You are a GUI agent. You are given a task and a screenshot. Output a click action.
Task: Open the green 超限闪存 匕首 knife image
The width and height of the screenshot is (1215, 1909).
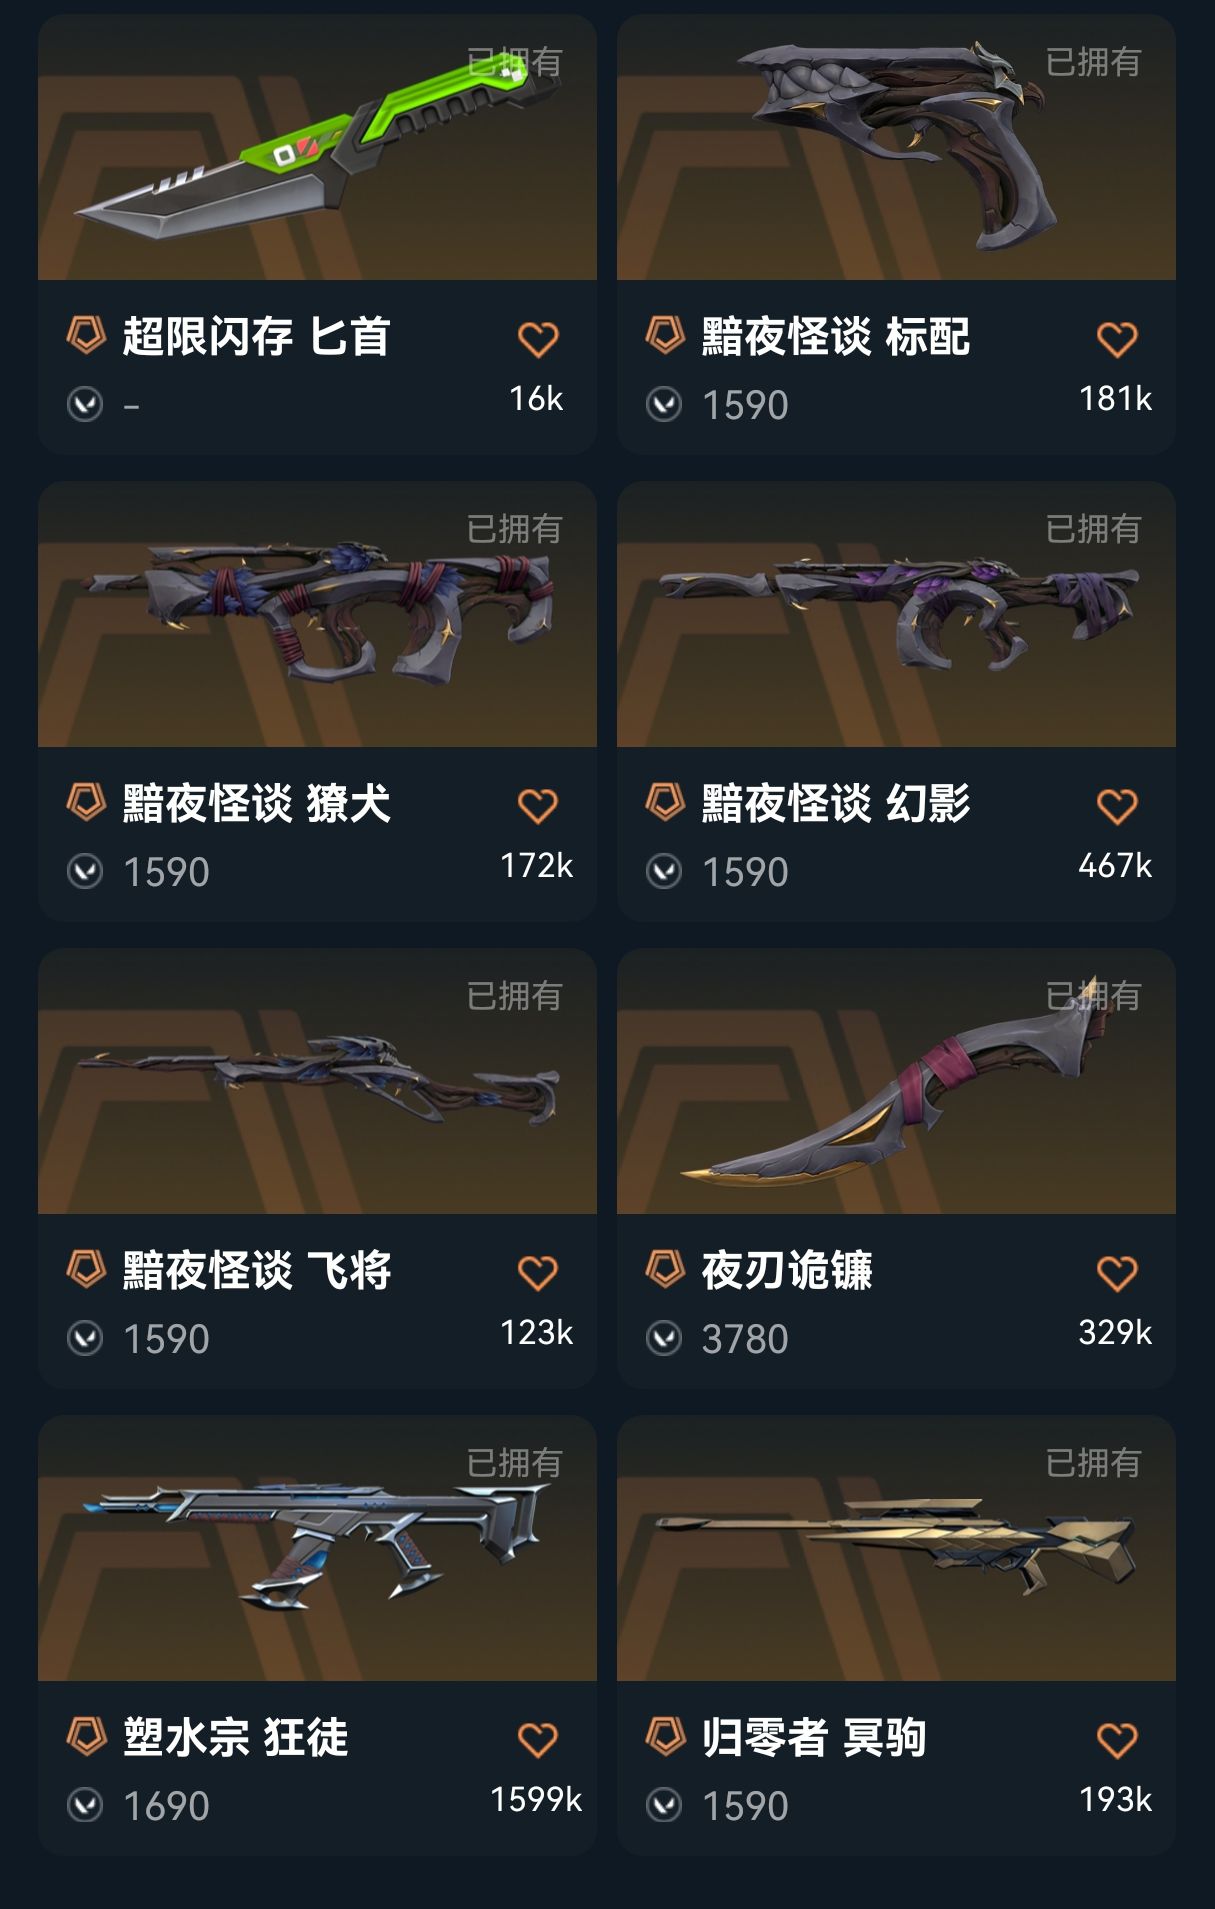[x=317, y=147]
